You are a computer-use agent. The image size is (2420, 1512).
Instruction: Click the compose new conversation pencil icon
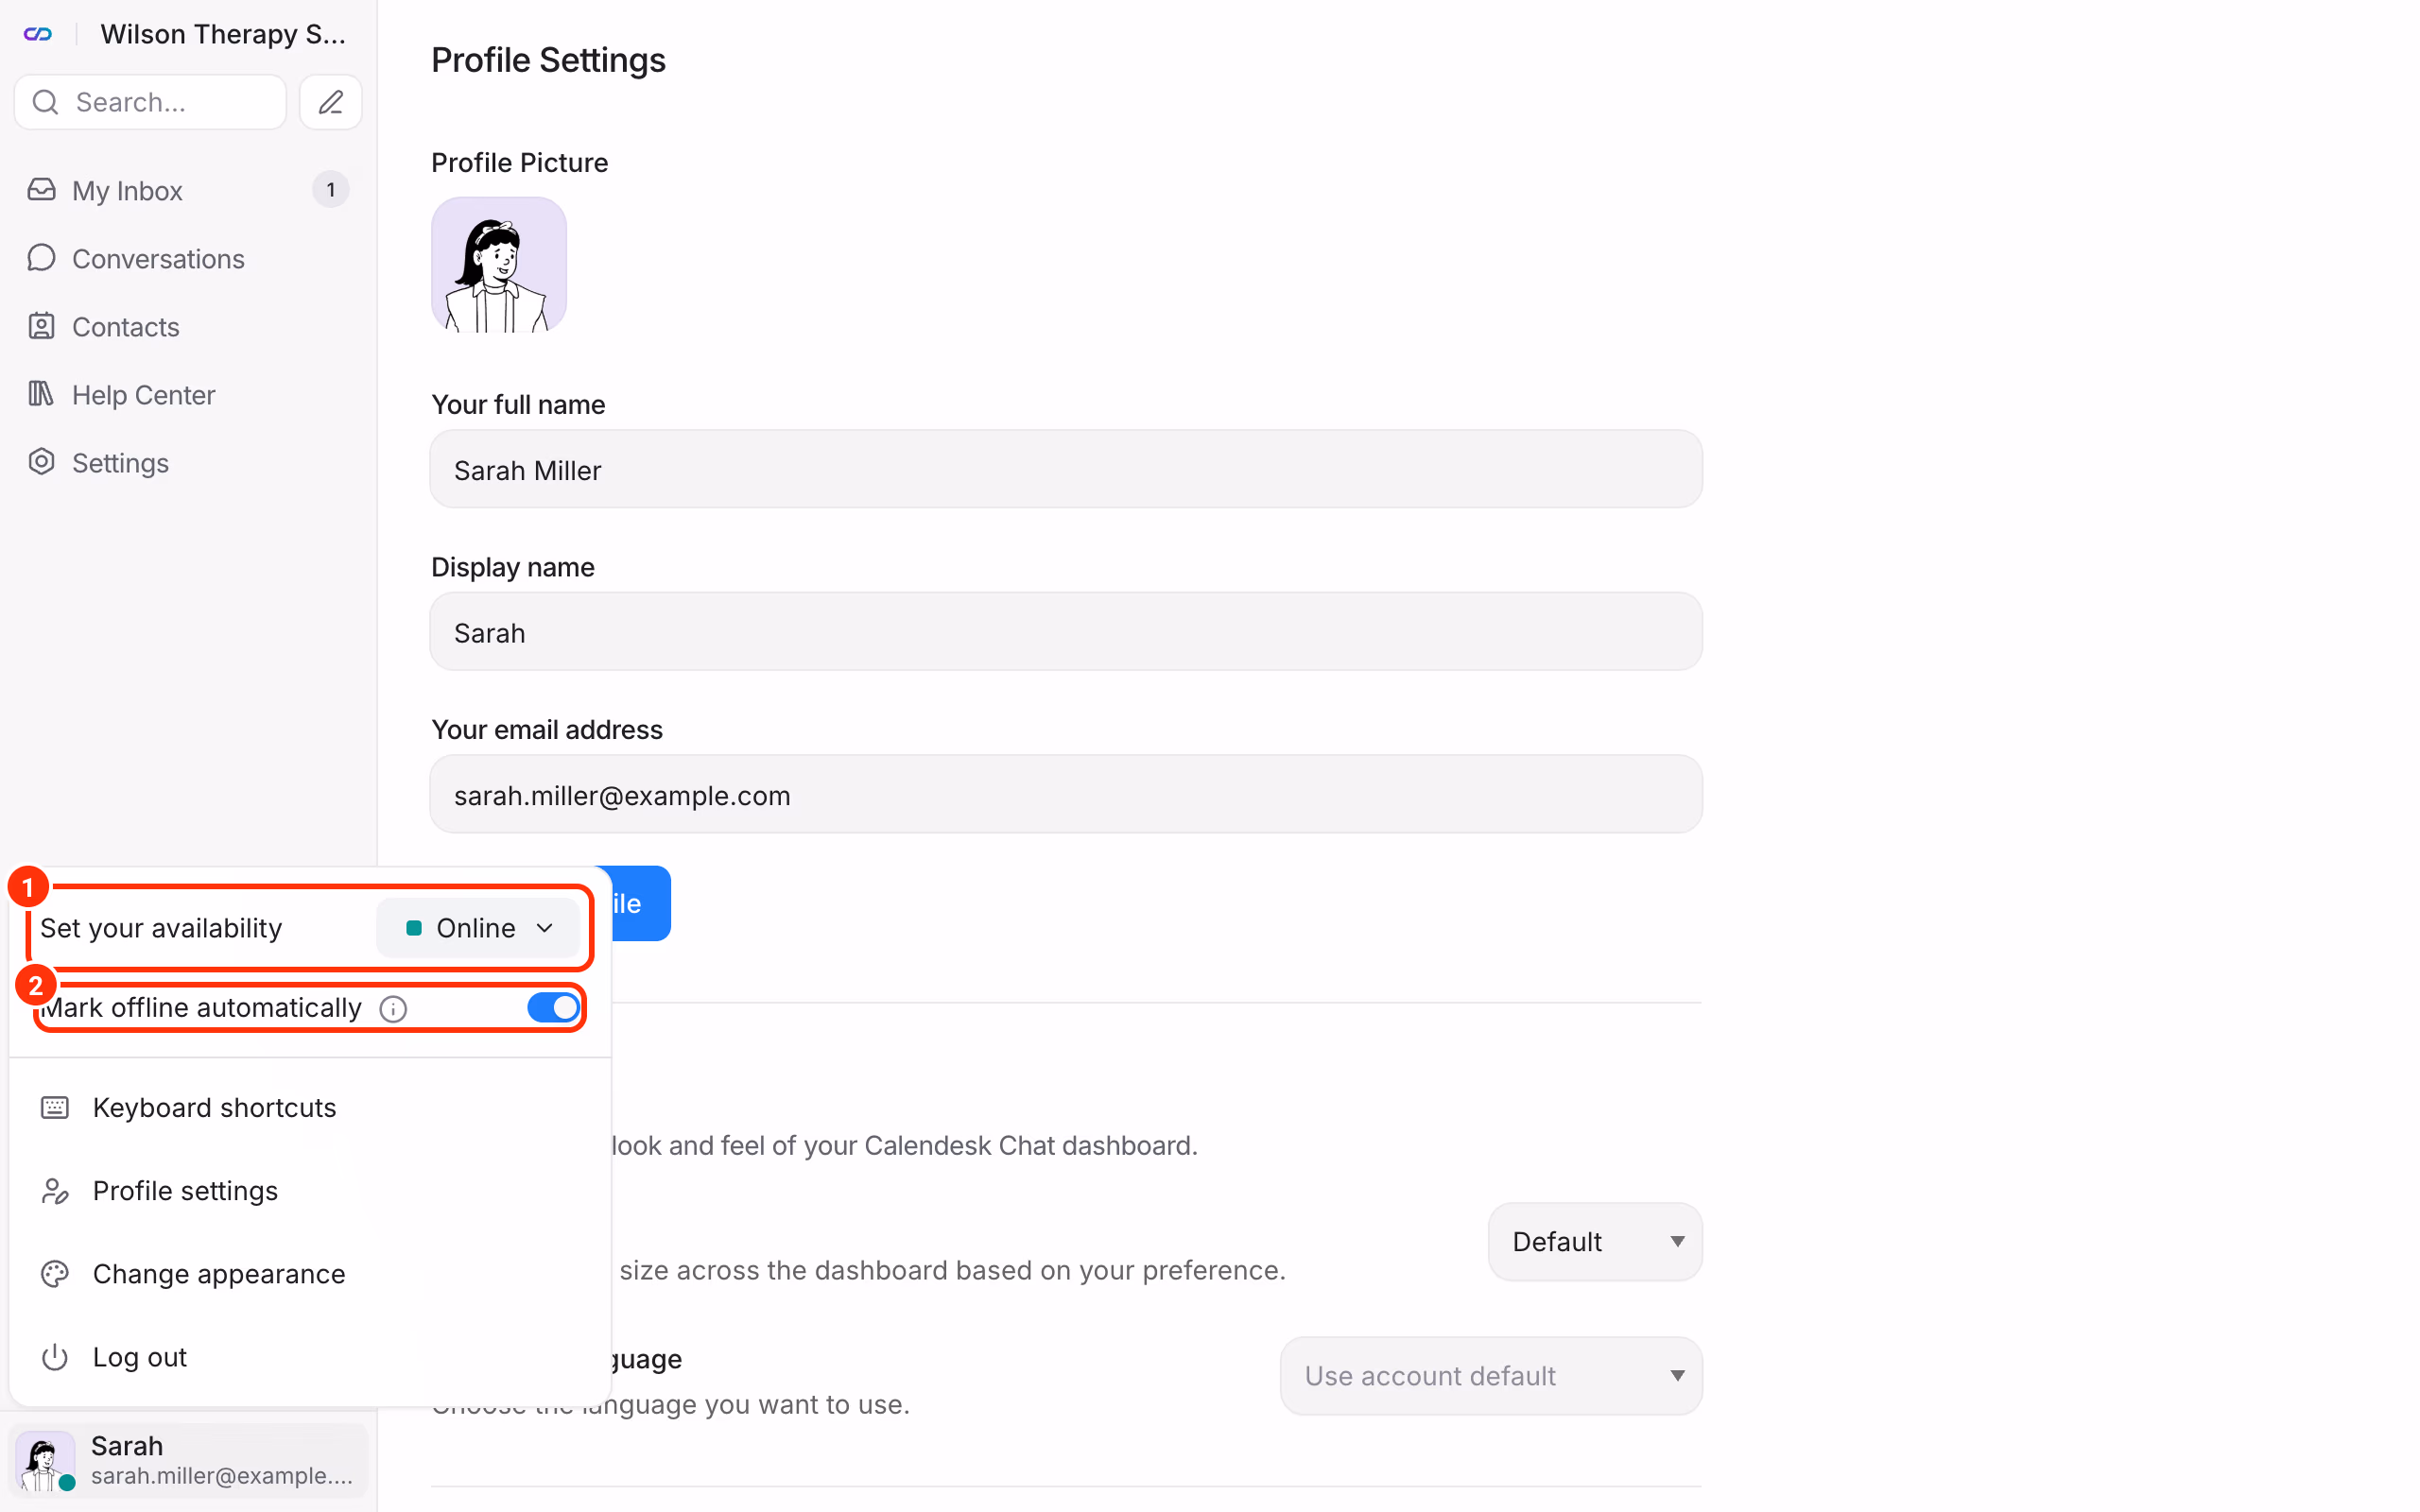click(331, 102)
